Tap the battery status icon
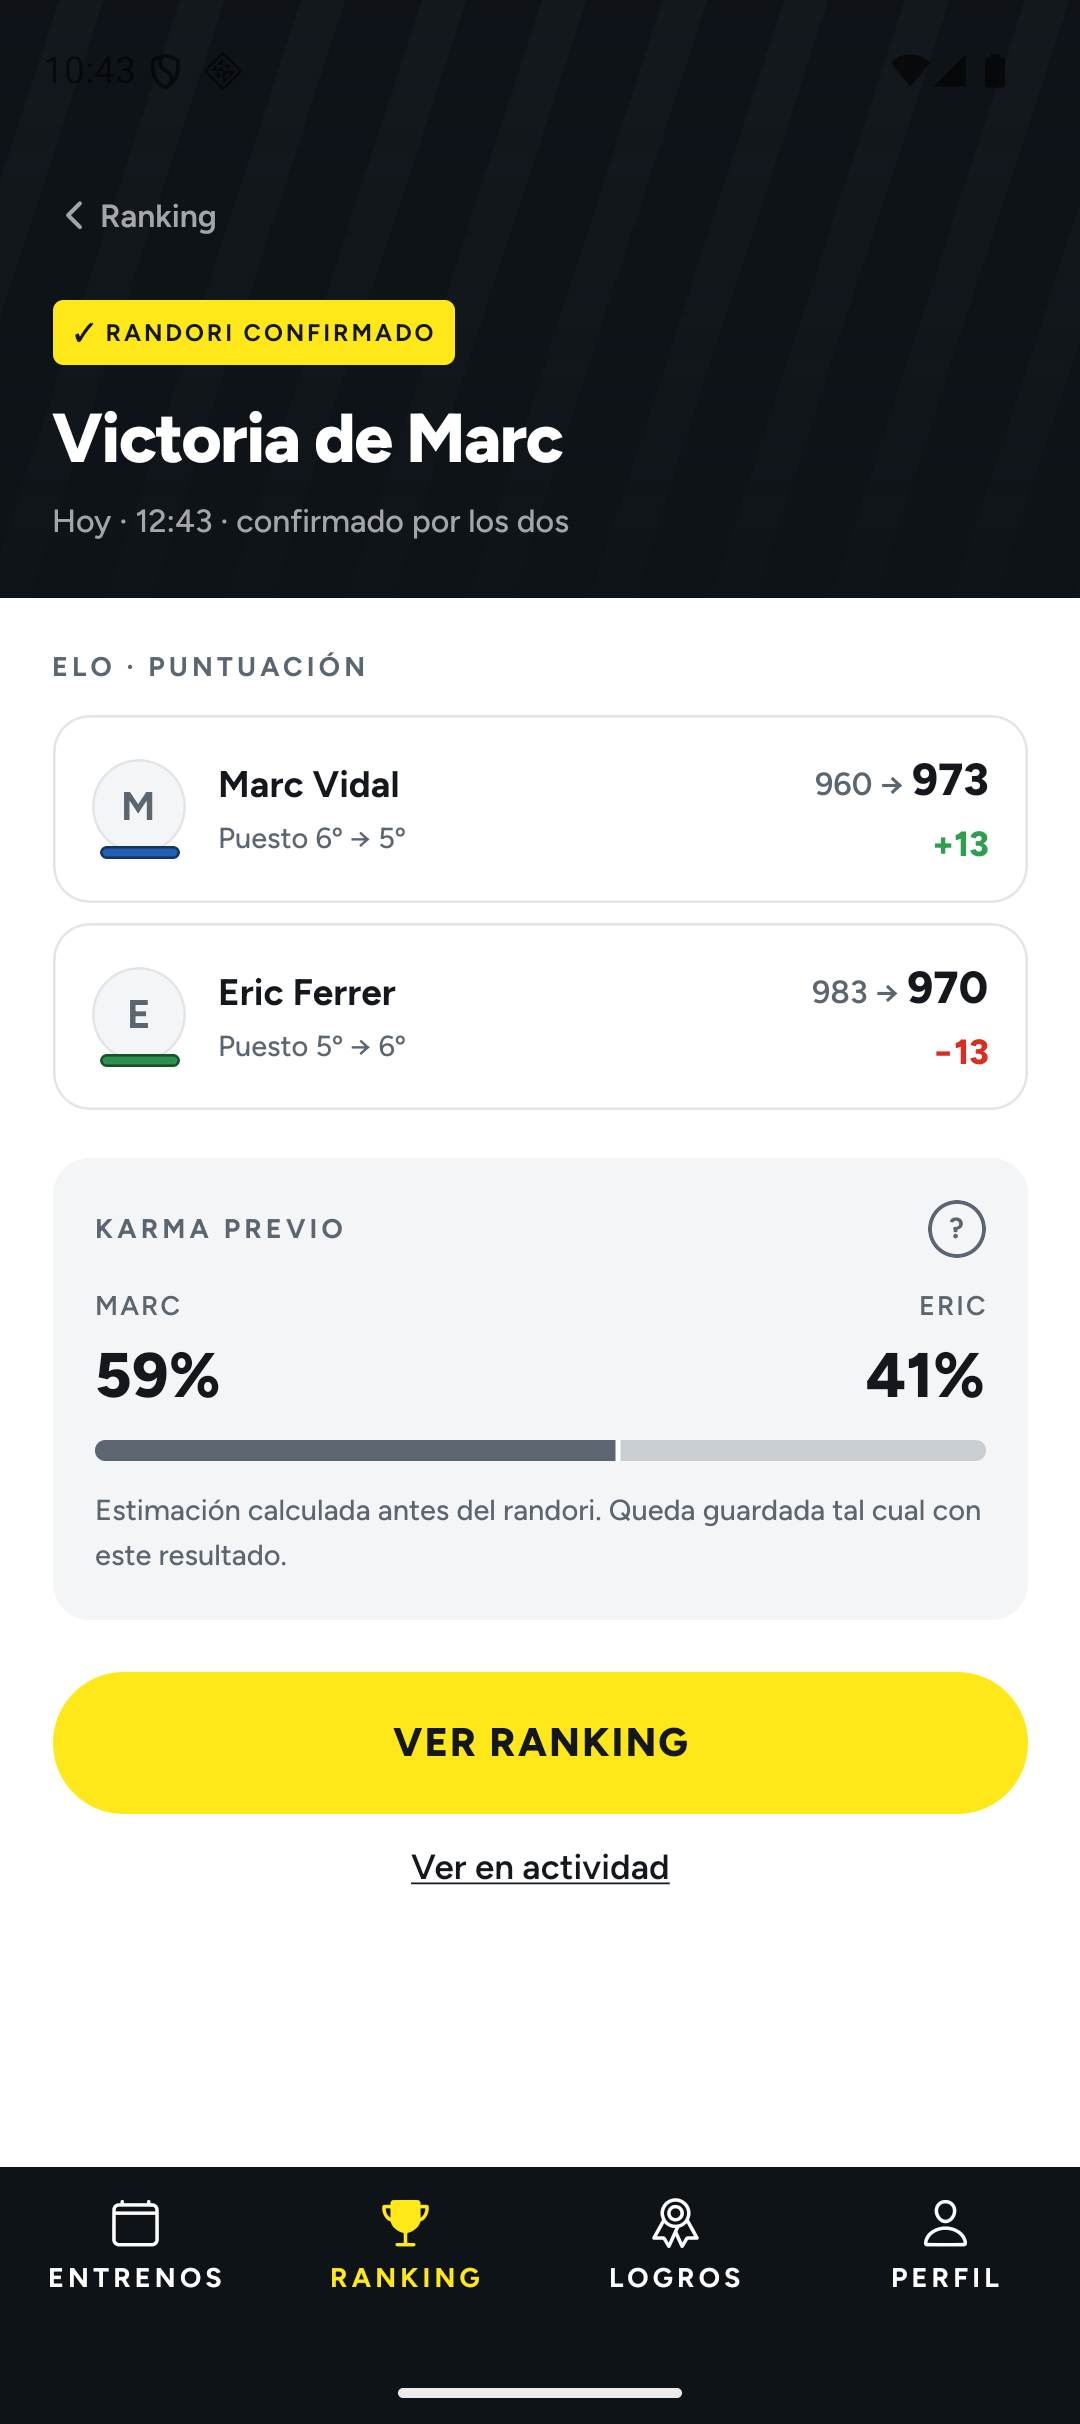Screen dimensions: 1080x2424 coord(995,70)
